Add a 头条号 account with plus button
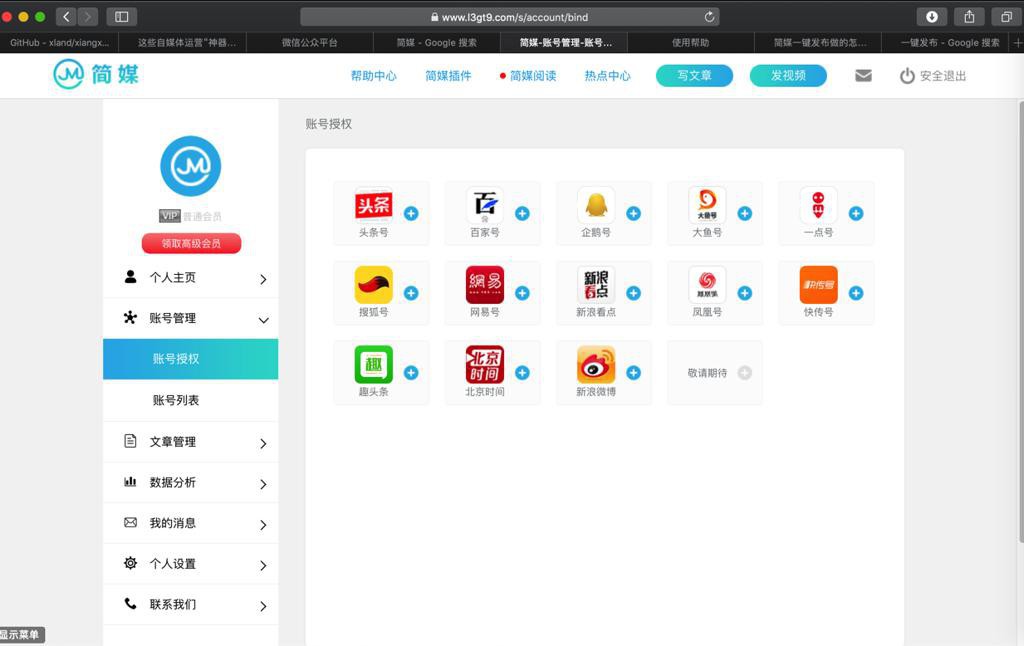This screenshot has height=646, width=1024. pos(411,214)
